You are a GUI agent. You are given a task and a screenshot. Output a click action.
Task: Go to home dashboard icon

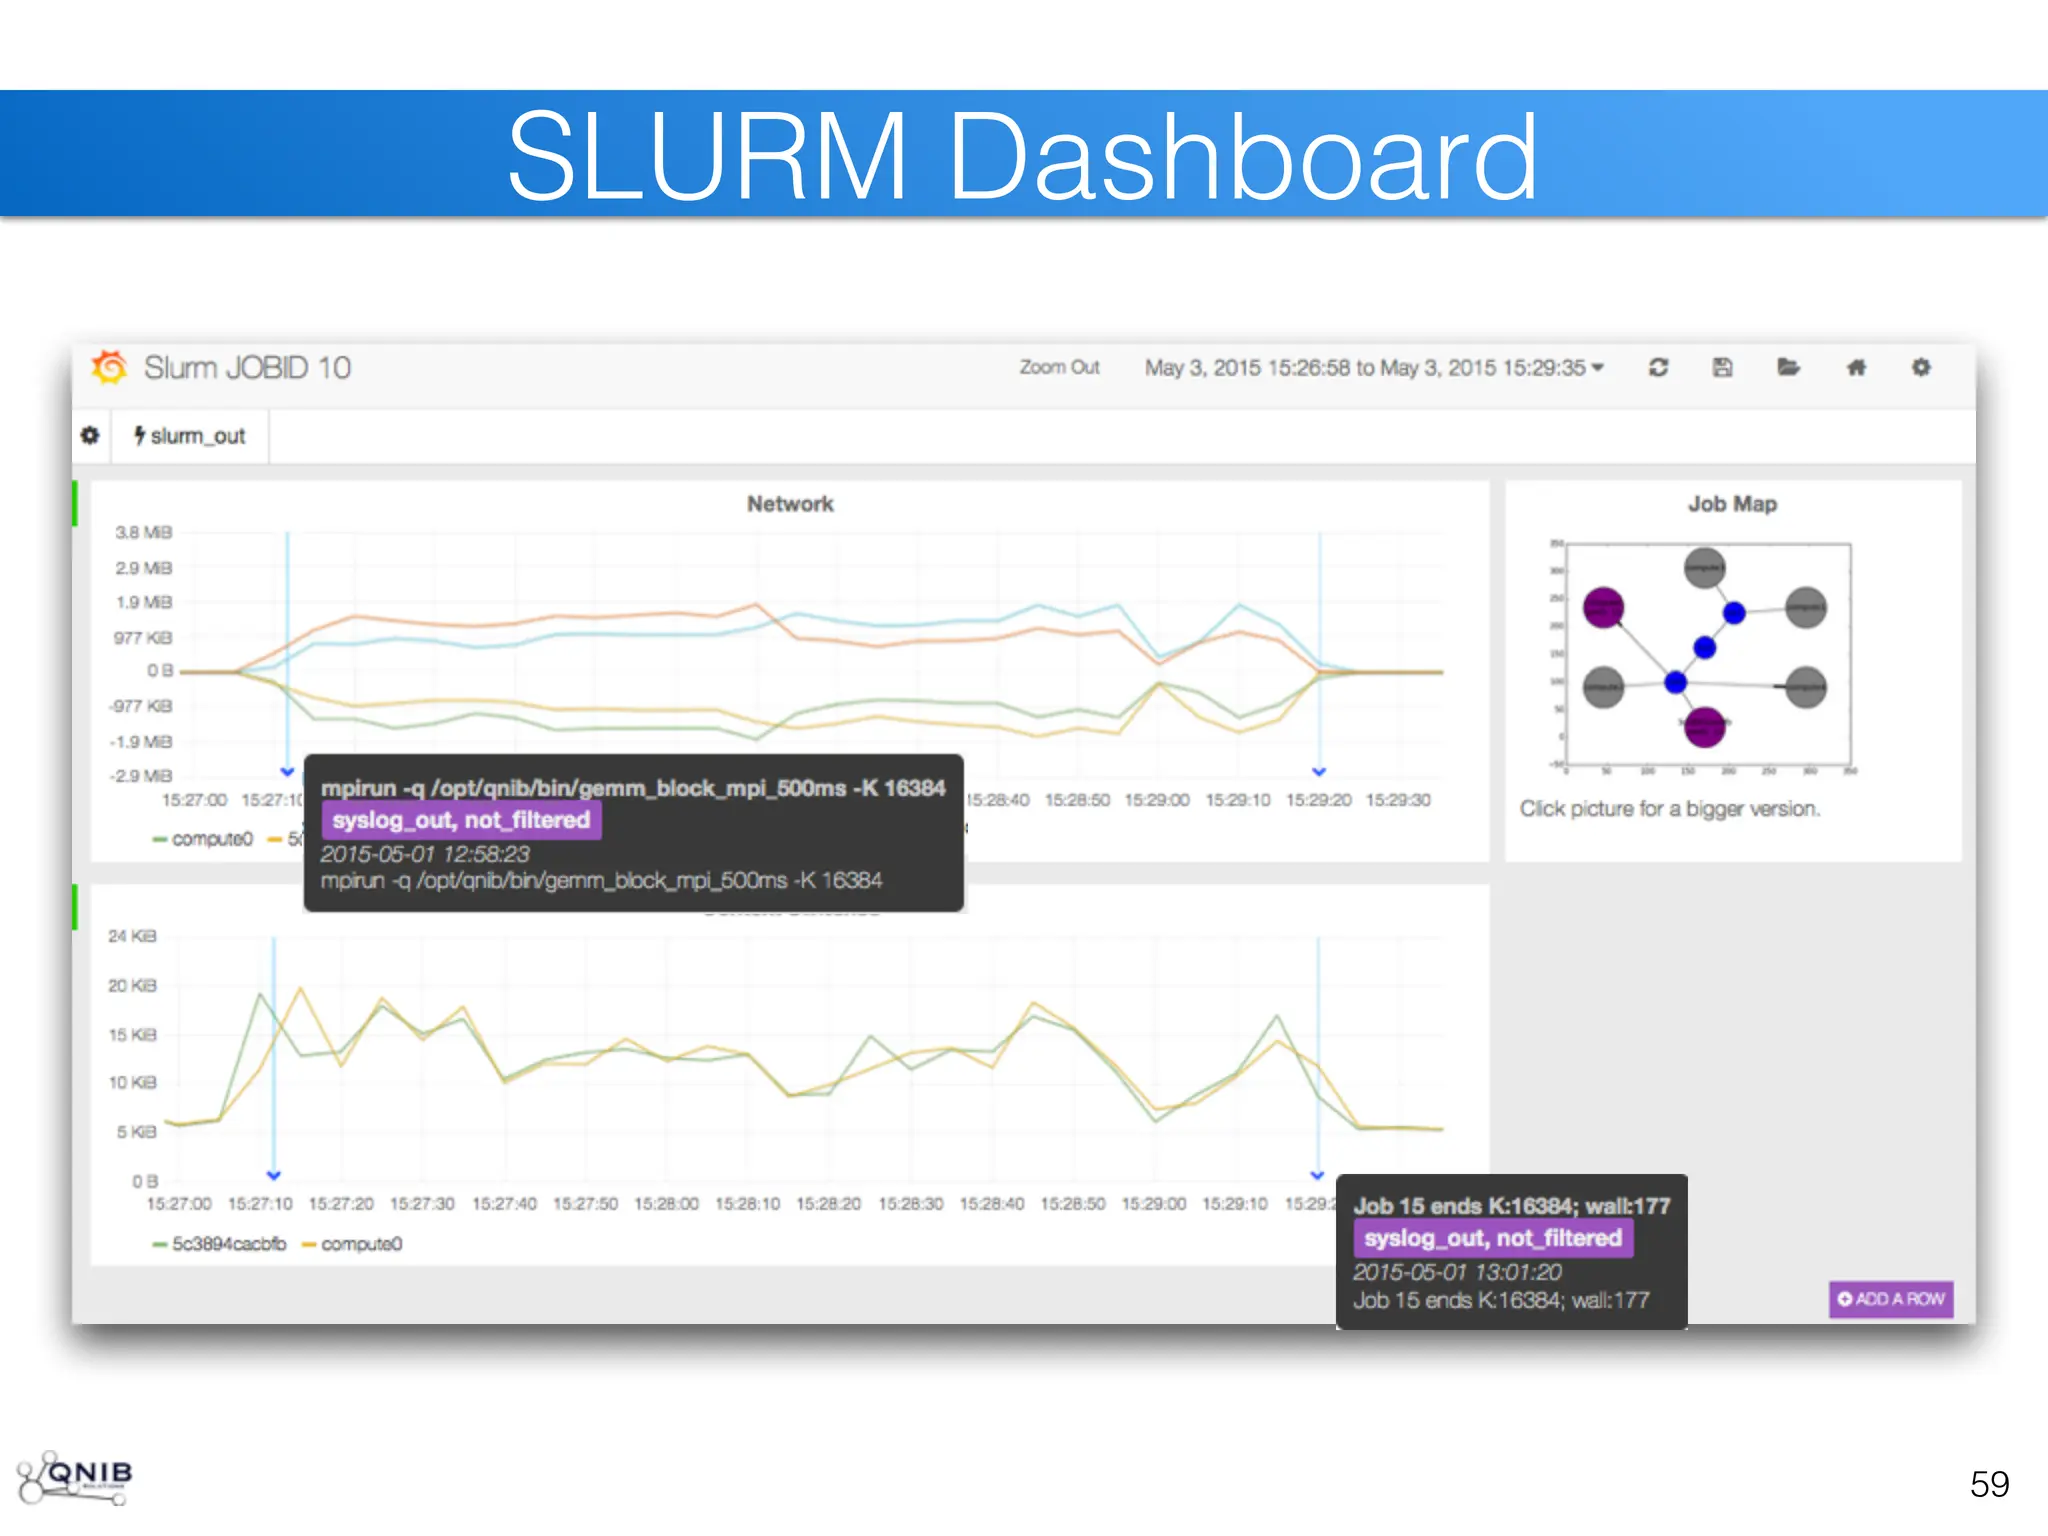pyautogui.click(x=1856, y=367)
